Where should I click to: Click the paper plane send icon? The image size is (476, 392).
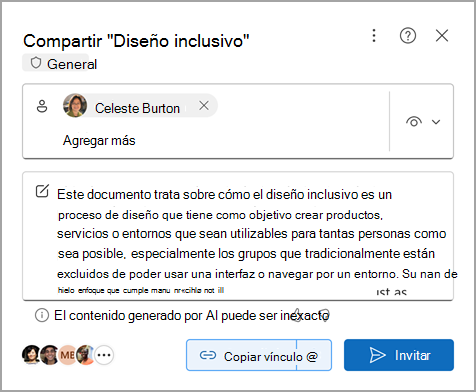tap(377, 355)
